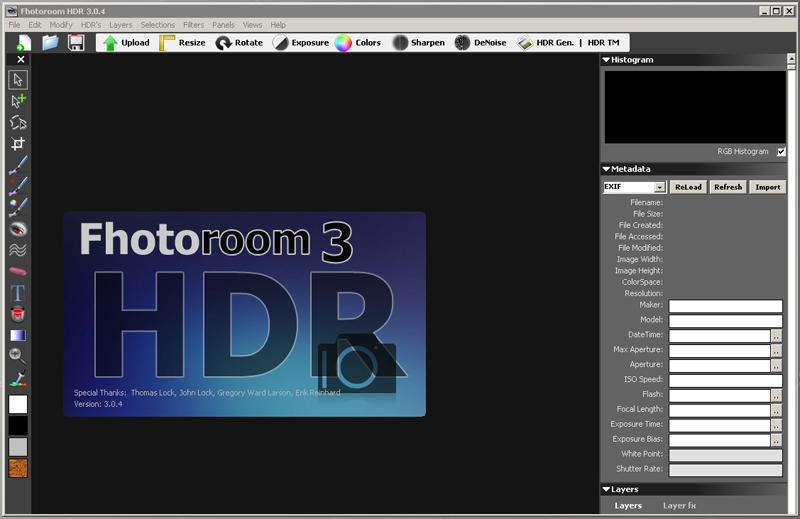Image resolution: width=800 pixels, height=519 pixels.
Task: Open the Flash options button
Action: tap(776, 396)
